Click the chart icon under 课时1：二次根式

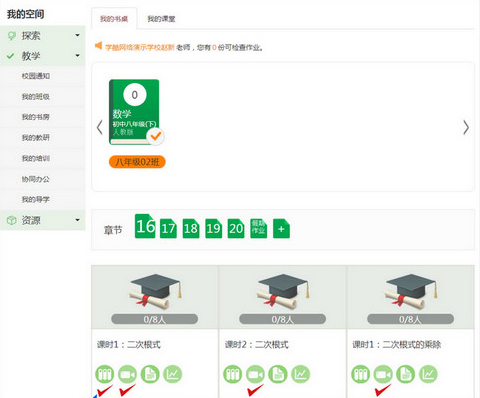pyautogui.click(x=173, y=374)
